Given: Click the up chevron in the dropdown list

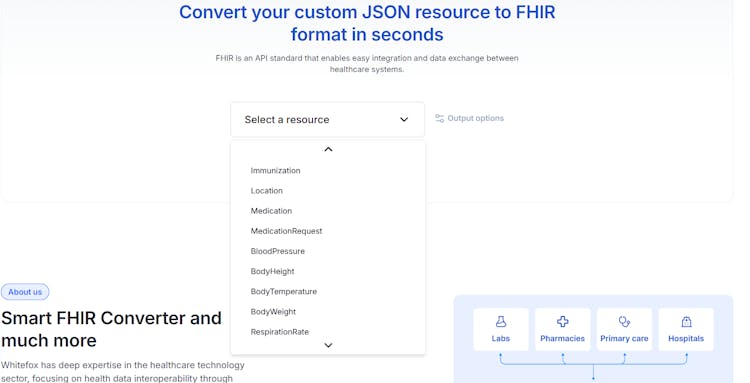Looking at the screenshot, I should 328,150.
